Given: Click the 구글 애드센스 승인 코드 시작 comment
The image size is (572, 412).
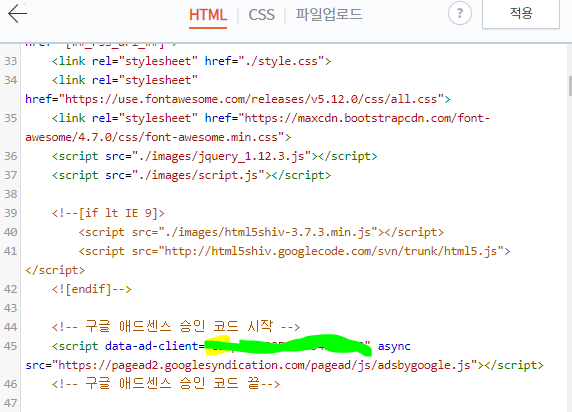Looking at the screenshot, I should [x=176, y=326].
